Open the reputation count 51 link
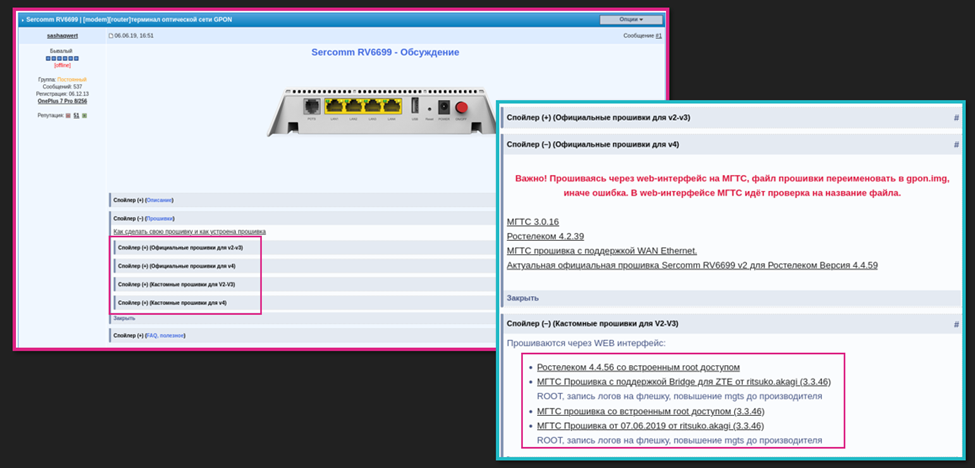The width and height of the screenshot is (975, 468). pos(76,115)
